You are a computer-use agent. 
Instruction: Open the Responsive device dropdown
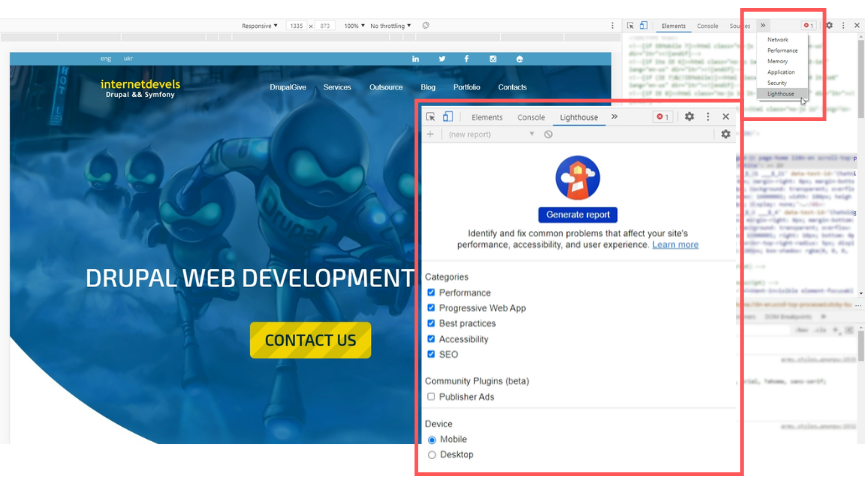click(x=259, y=26)
